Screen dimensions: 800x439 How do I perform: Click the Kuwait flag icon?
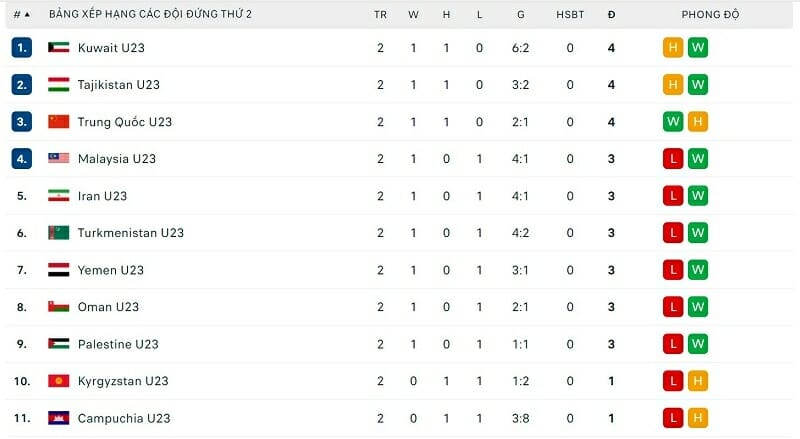[x=58, y=48]
